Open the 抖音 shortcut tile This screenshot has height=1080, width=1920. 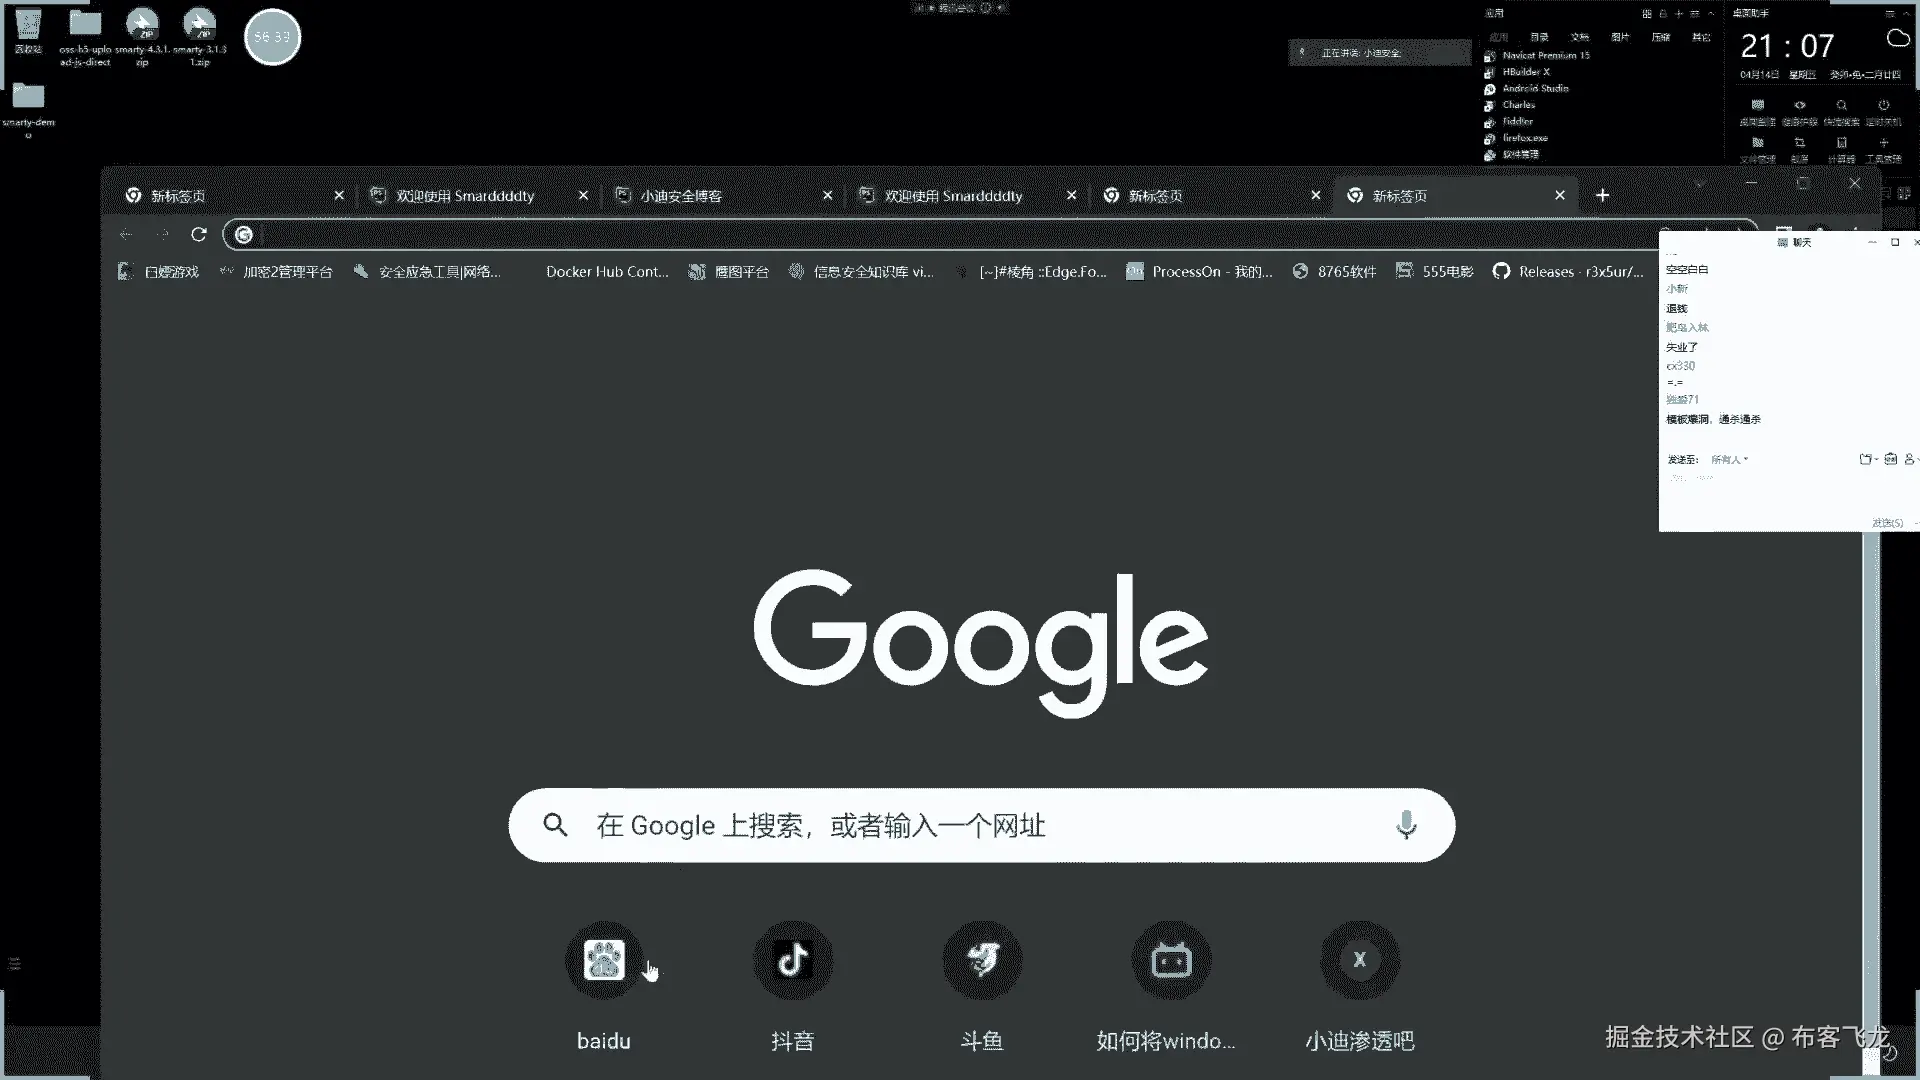[x=793, y=960]
